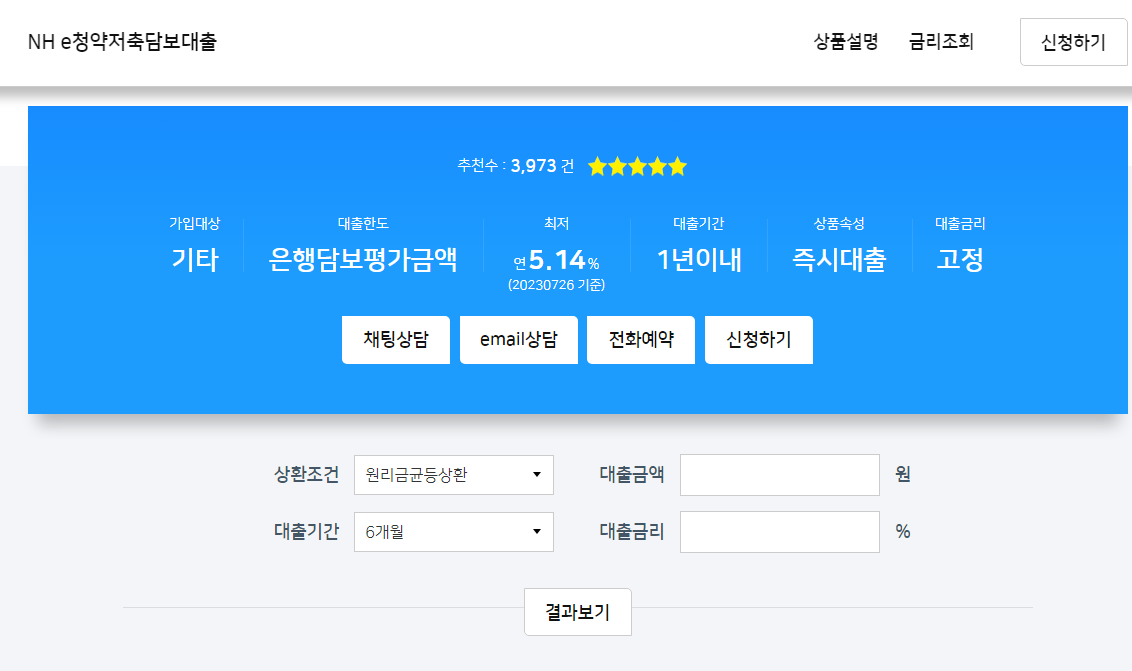Click the 전화예약 button

[640, 339]
